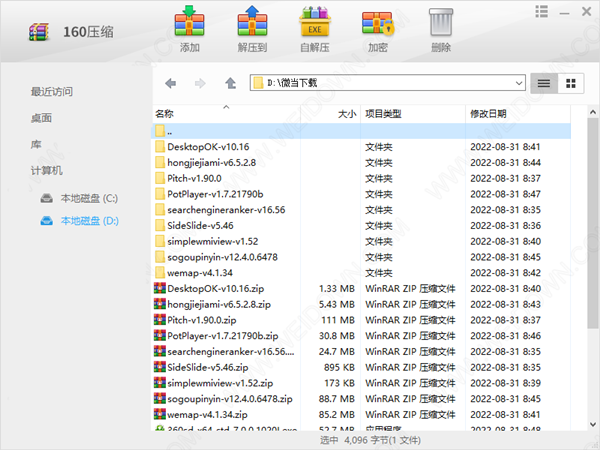Open 最近访问 in the sidebar
Screen dimensions: 600x450
coord(52,92)
